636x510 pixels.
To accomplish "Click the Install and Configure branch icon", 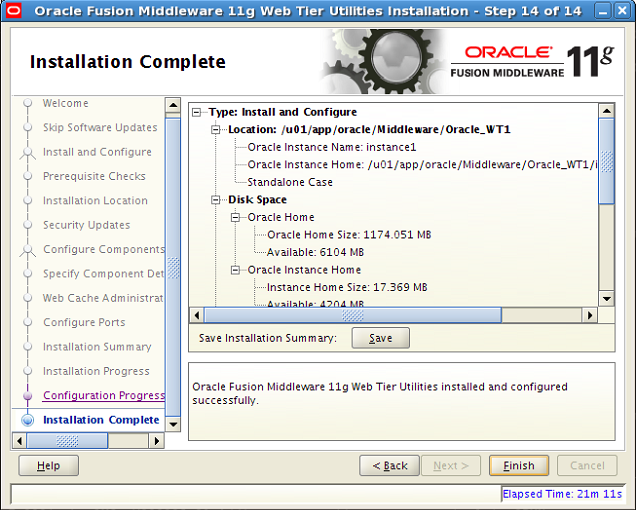I will (28, 153).
